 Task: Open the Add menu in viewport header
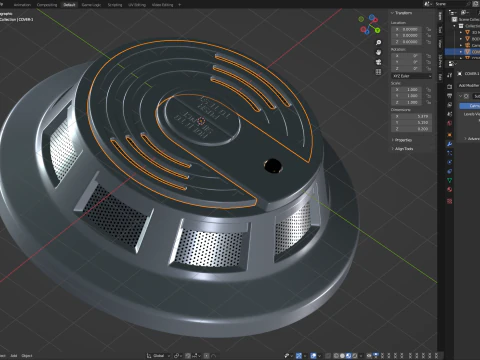14,356
